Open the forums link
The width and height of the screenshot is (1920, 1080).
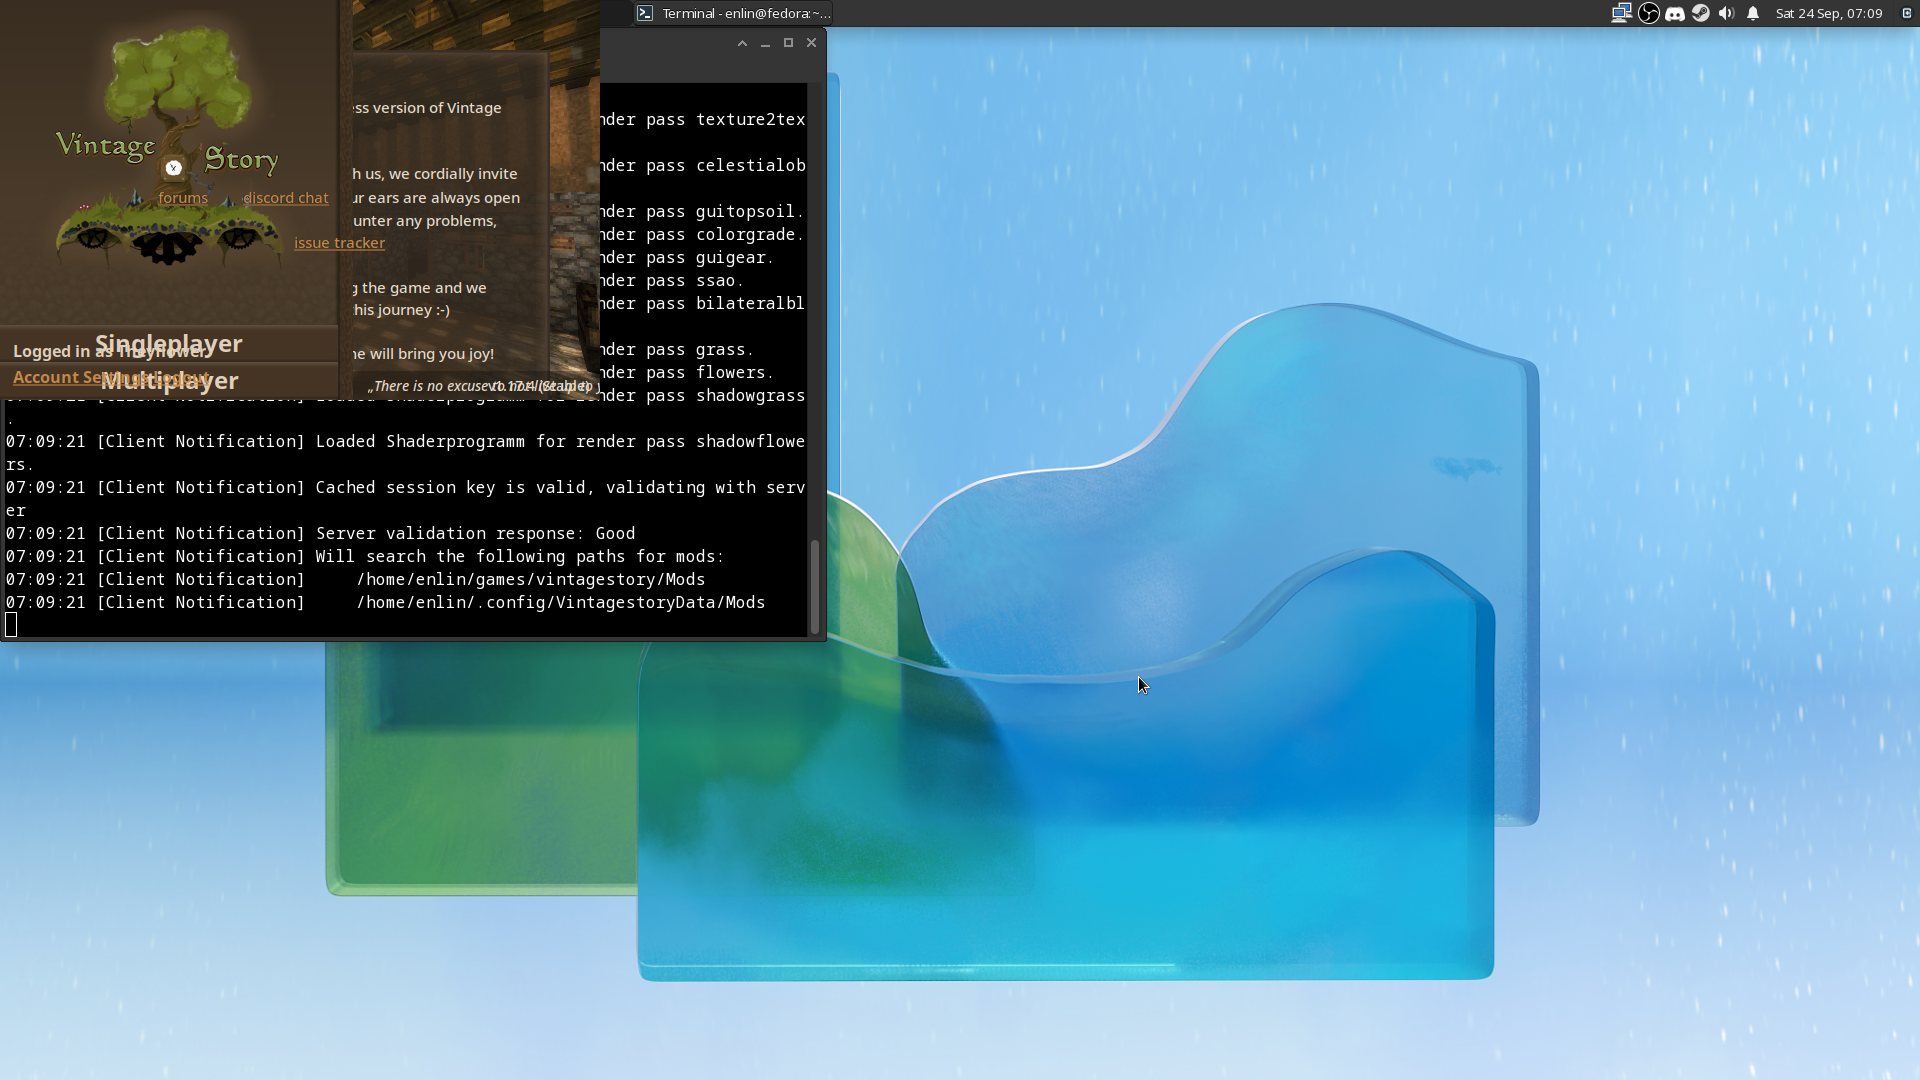click(x=183, y=198)
